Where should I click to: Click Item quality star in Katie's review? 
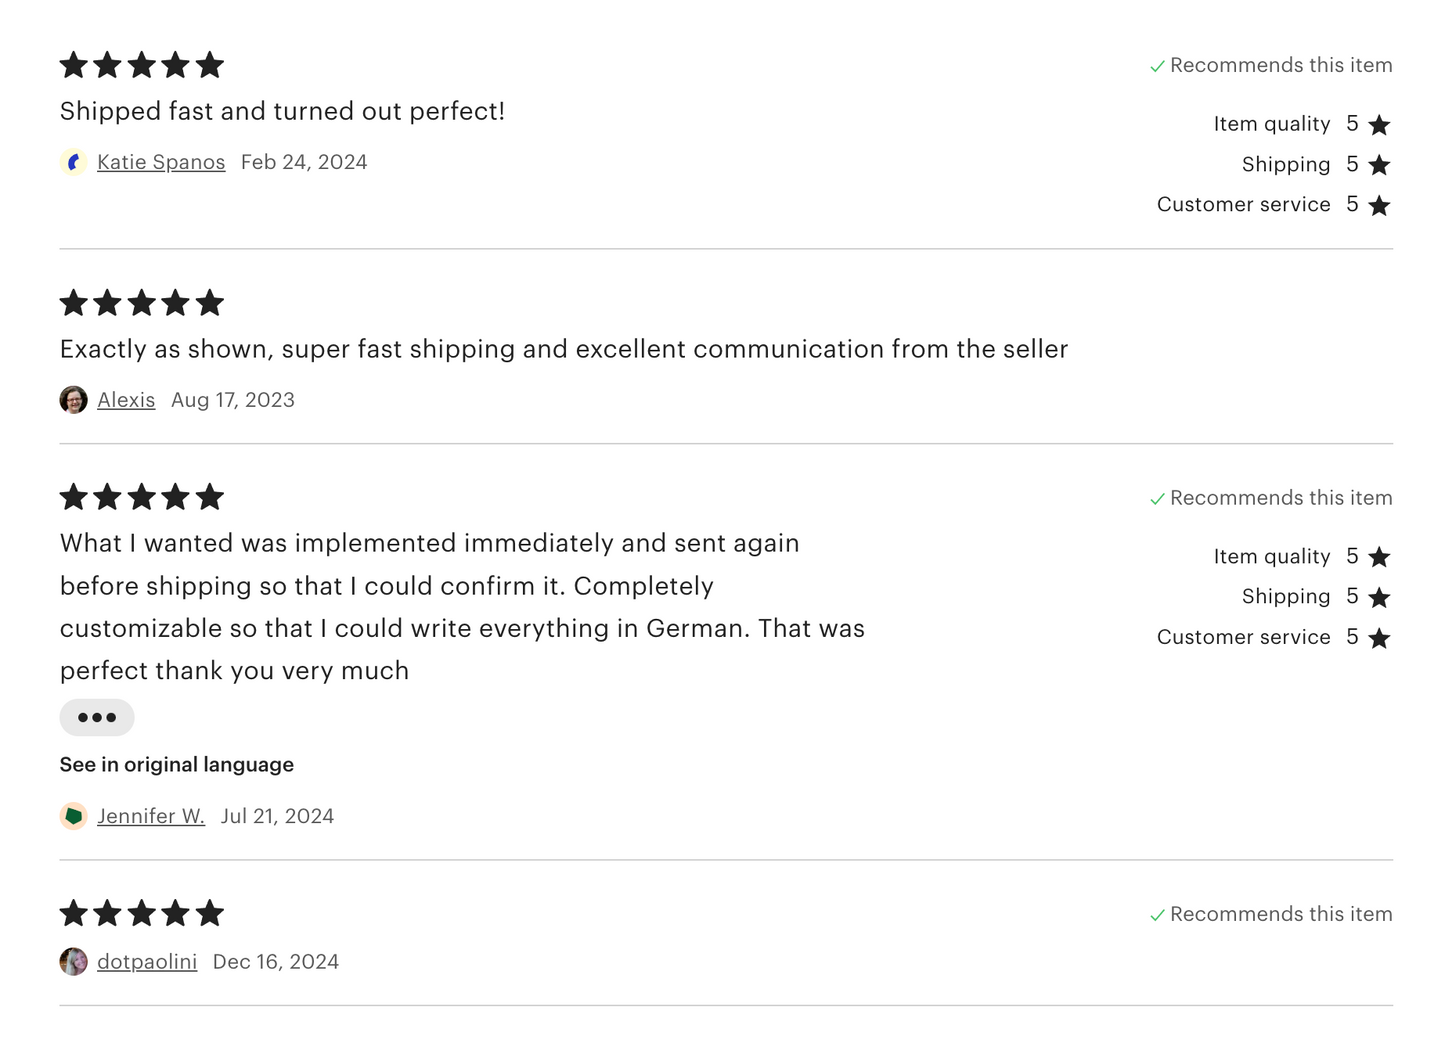pyautogui.click(x=1379, y=125)
